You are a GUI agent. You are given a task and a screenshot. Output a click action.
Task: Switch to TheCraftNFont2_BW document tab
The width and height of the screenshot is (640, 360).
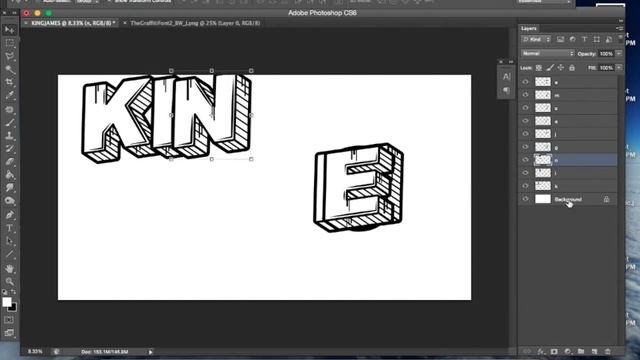tap(195, 23)
